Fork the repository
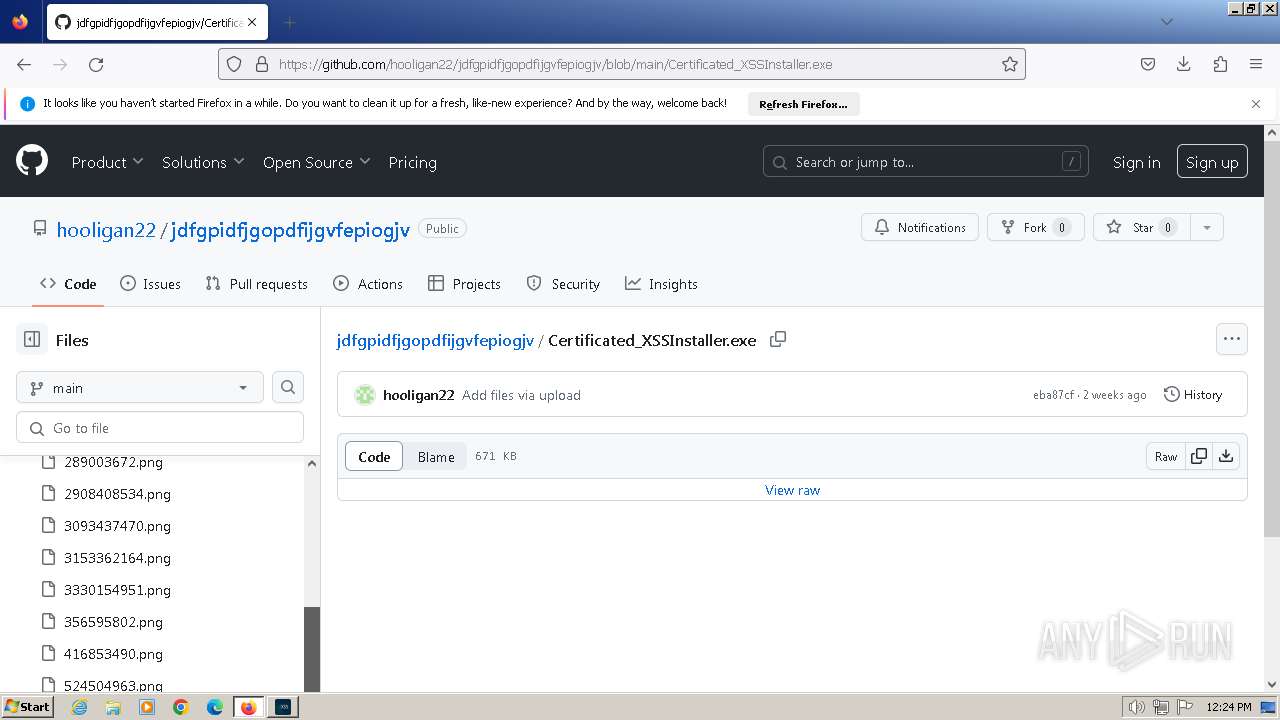Image resolution: width=1280 pixels, height=720 pixels. pos(1035,227)
